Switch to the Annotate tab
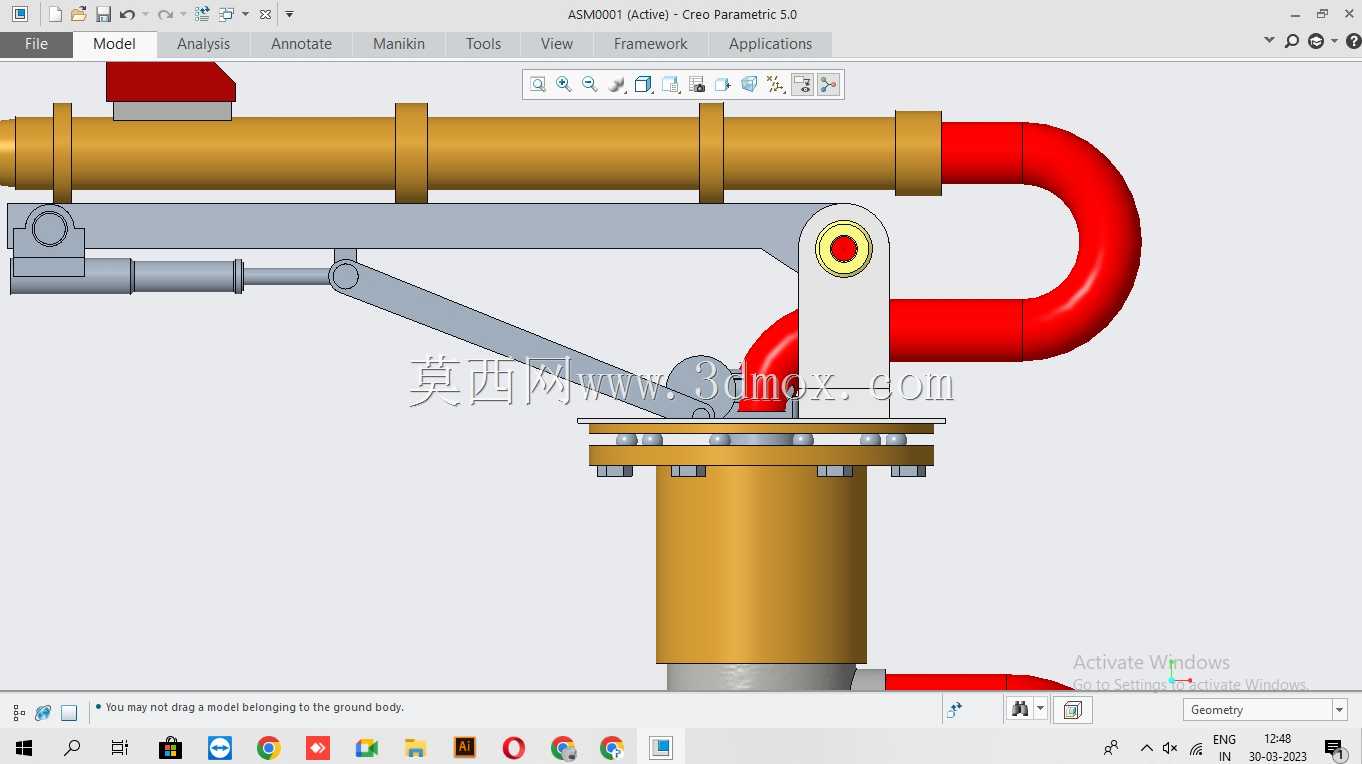This screenshot has width=1362, height=764. pos(301,44)
